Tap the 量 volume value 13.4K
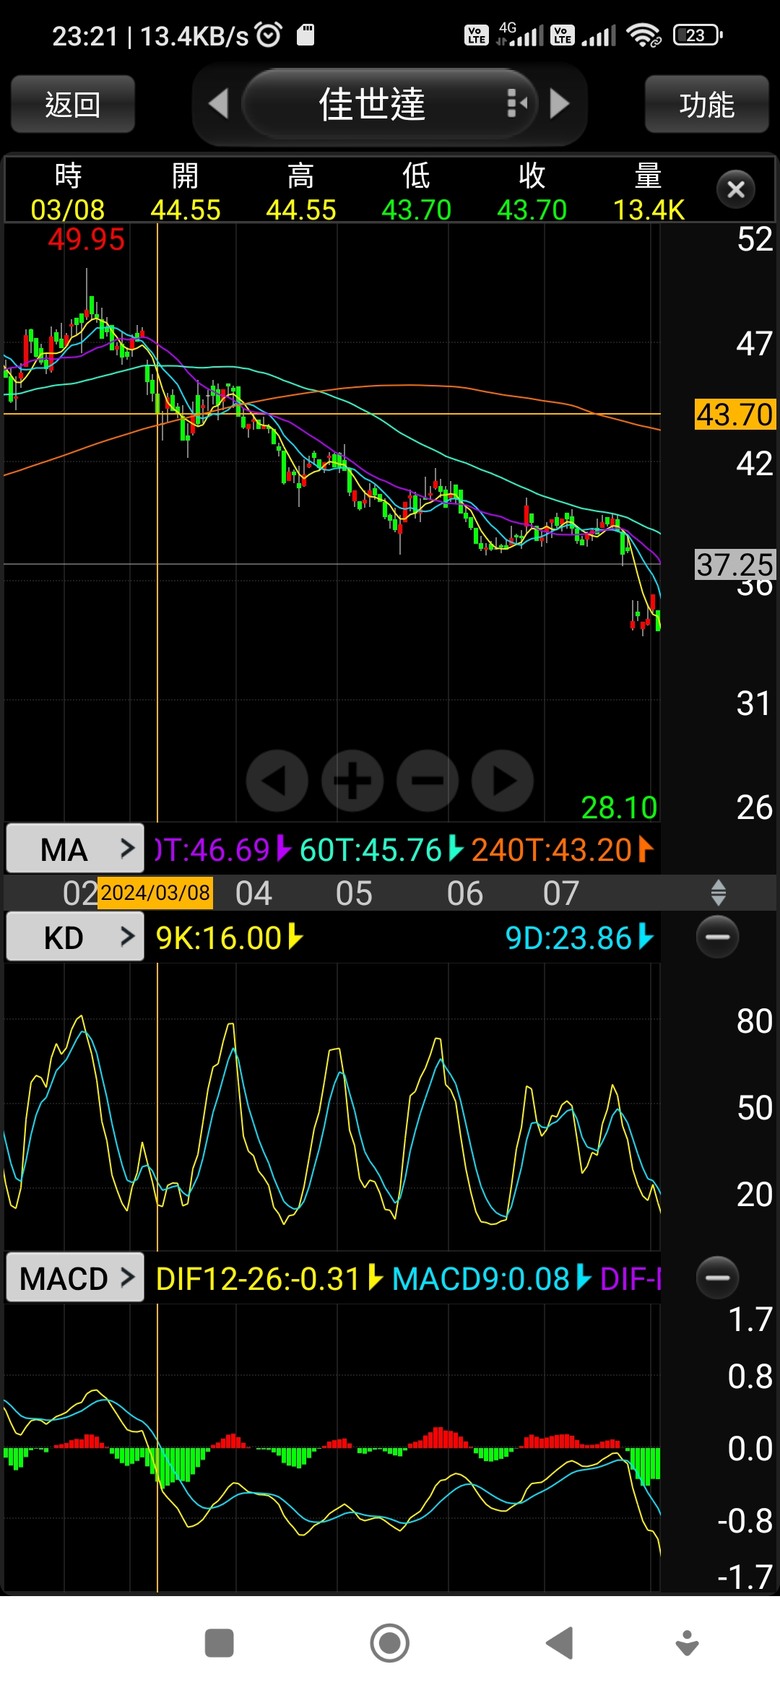Screen dimensions: 780x1690 649,210
